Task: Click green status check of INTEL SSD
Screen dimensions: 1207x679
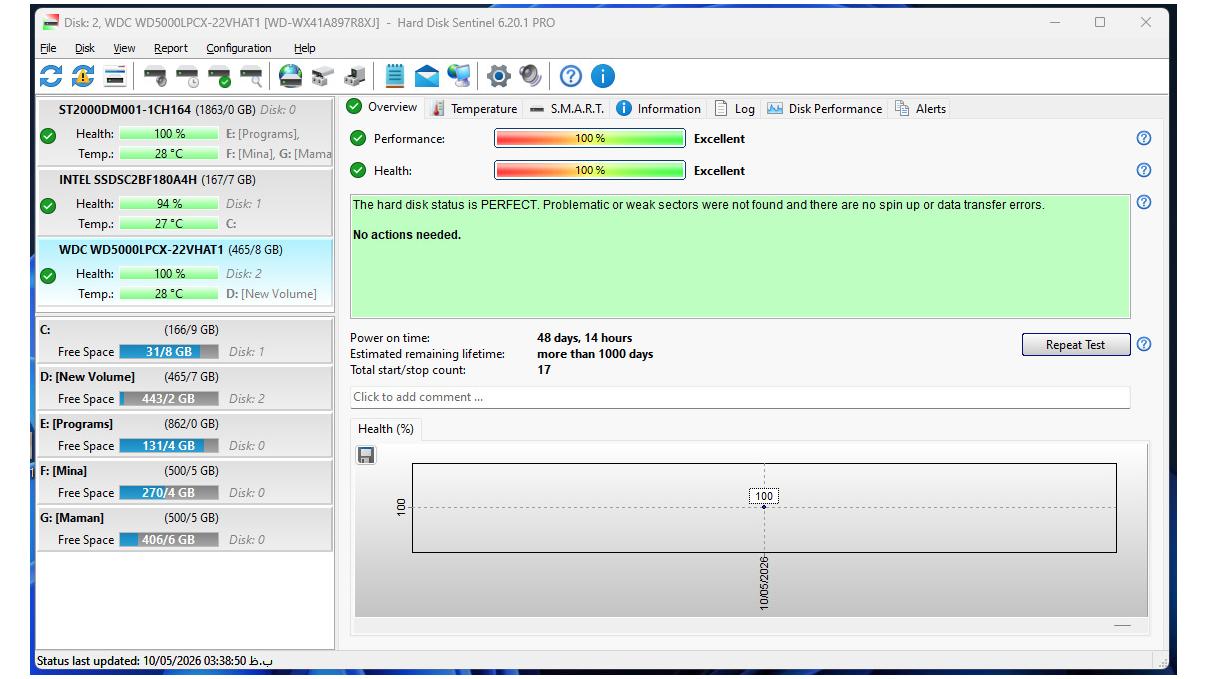Action: click(x=47, y=206)
